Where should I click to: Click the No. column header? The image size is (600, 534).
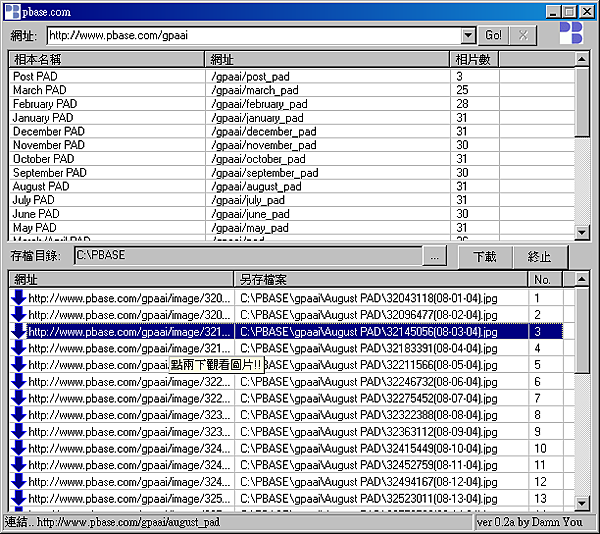[x=545, y=280]
